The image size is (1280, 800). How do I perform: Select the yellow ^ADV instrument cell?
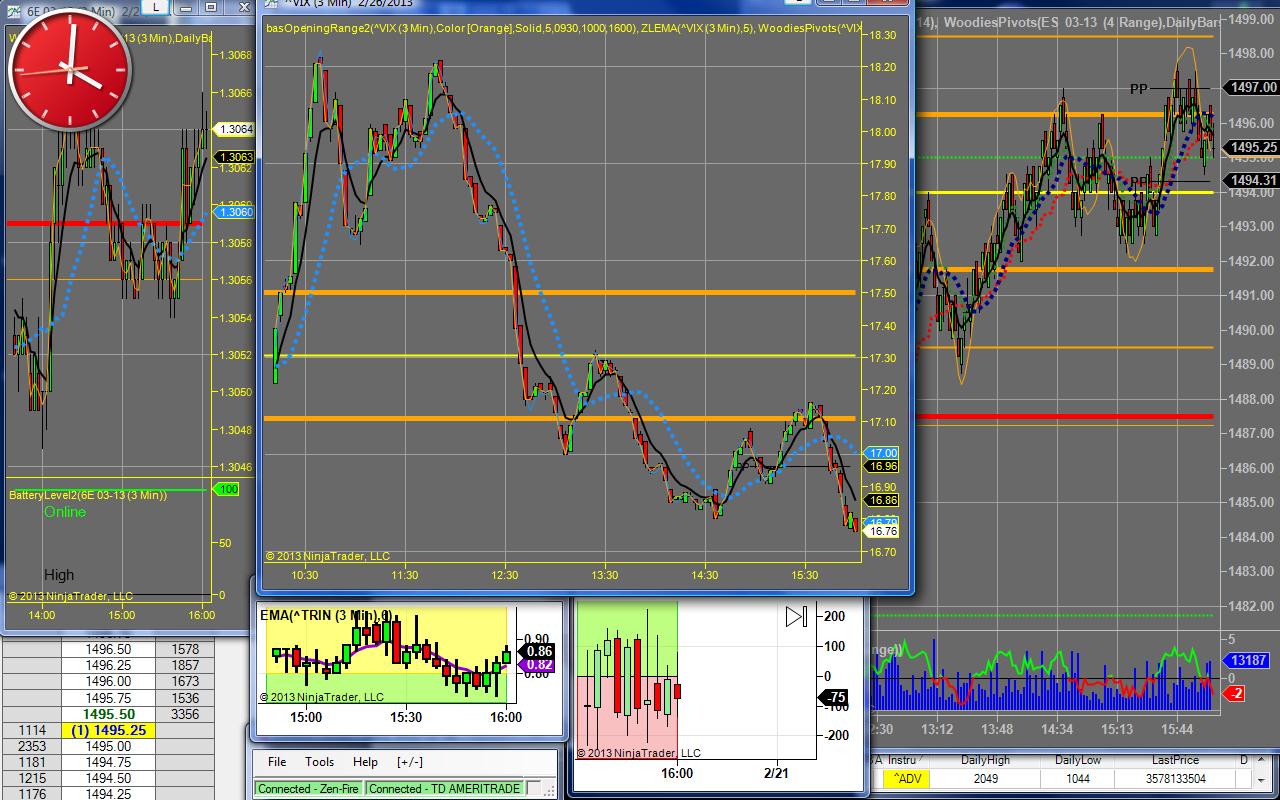pyautogui.click(x=908, y=779)
